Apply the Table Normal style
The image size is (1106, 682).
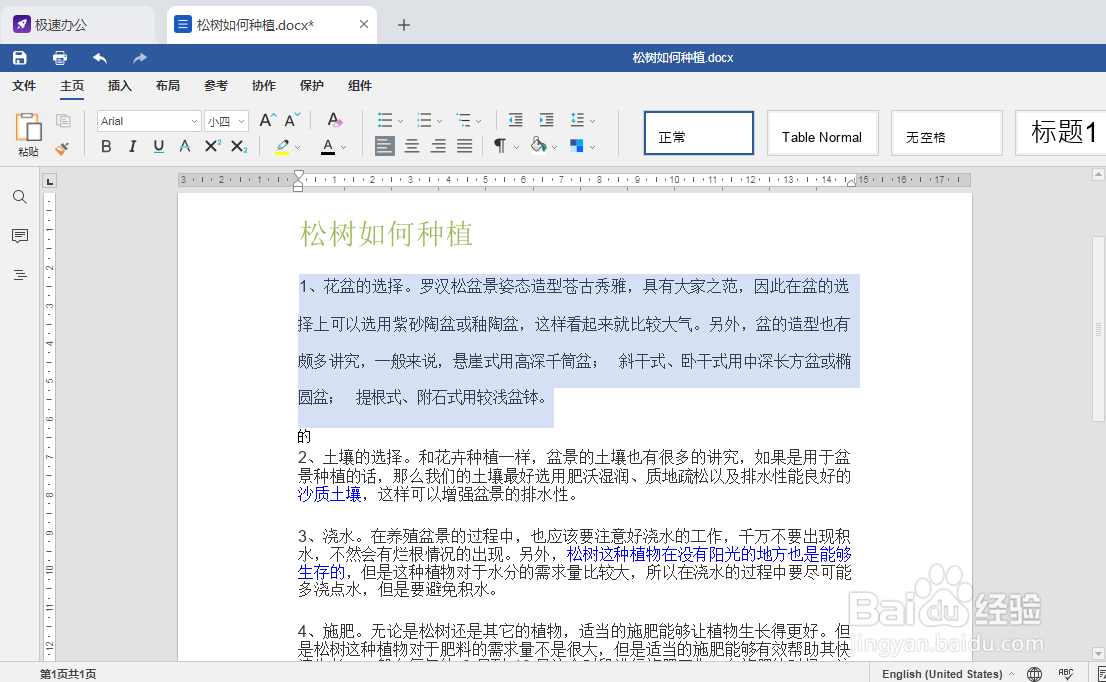tap(822, 133)
